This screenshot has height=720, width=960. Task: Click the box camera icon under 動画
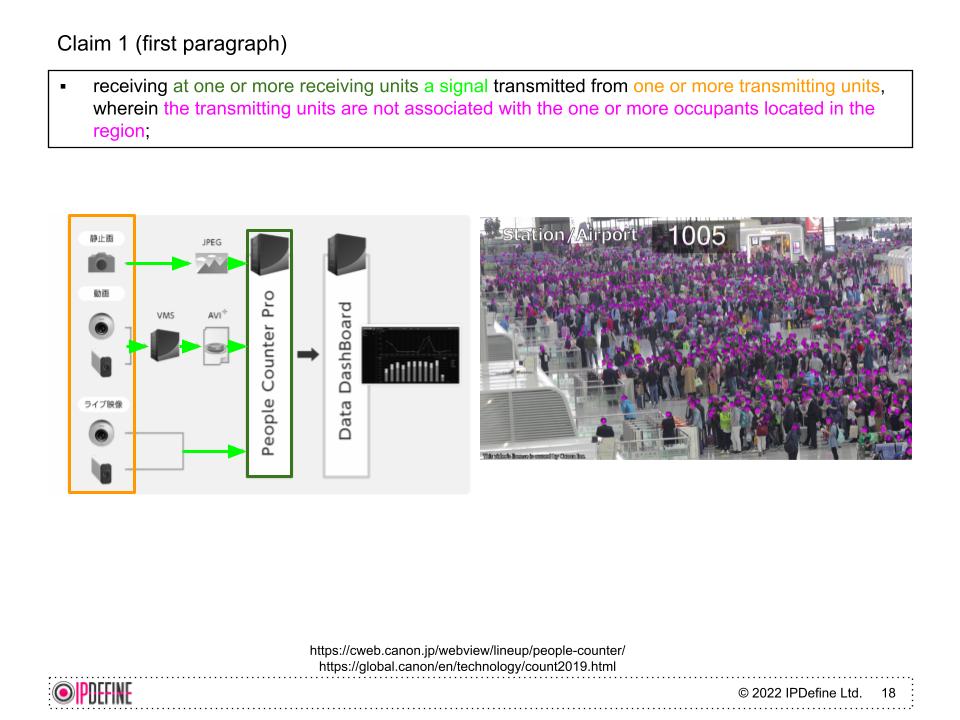[102, 364]
